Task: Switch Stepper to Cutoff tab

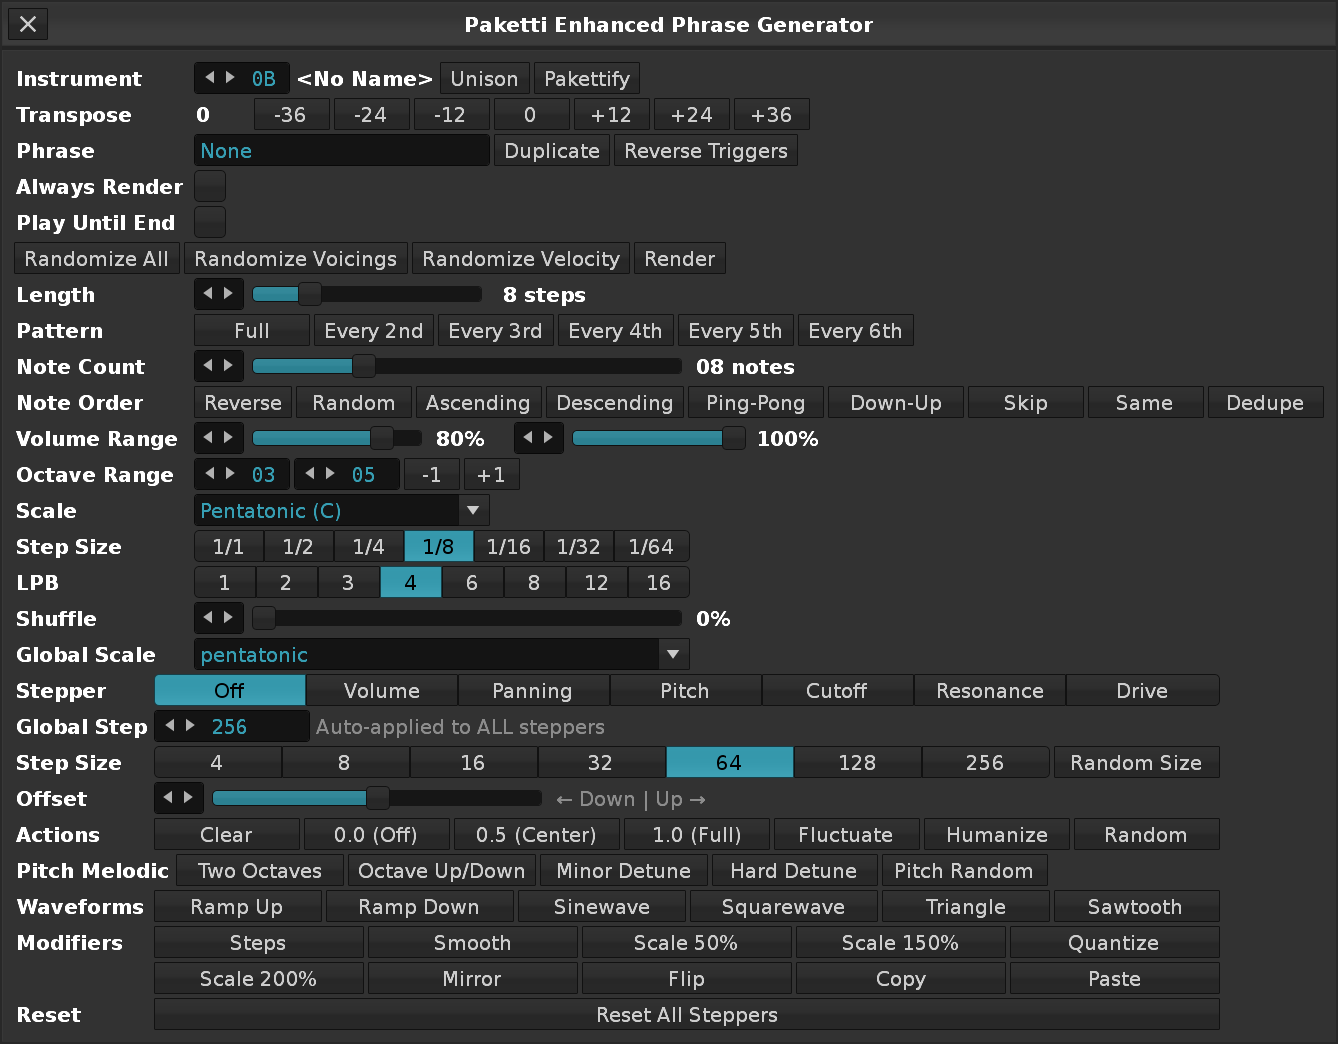Action: [837, 691]
